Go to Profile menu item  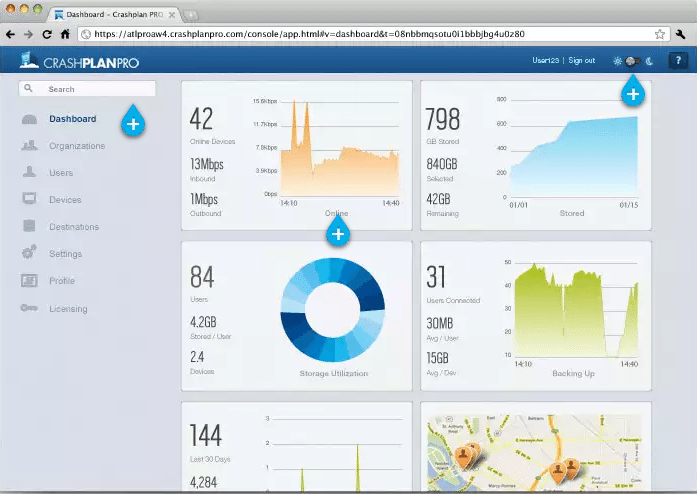(x=62, y=281)
